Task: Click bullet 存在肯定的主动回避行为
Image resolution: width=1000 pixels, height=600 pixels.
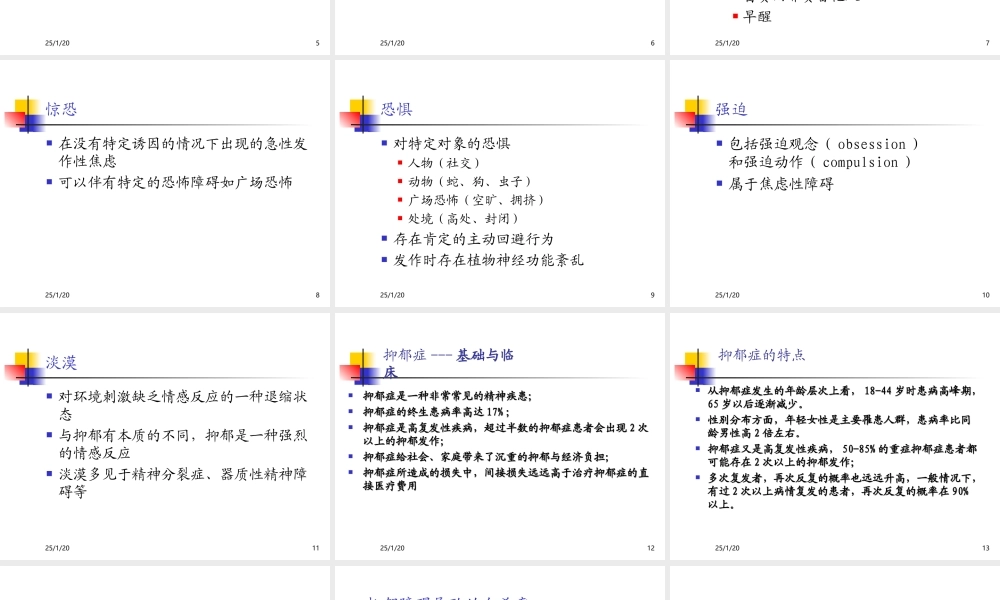Action: pos(473,239)
